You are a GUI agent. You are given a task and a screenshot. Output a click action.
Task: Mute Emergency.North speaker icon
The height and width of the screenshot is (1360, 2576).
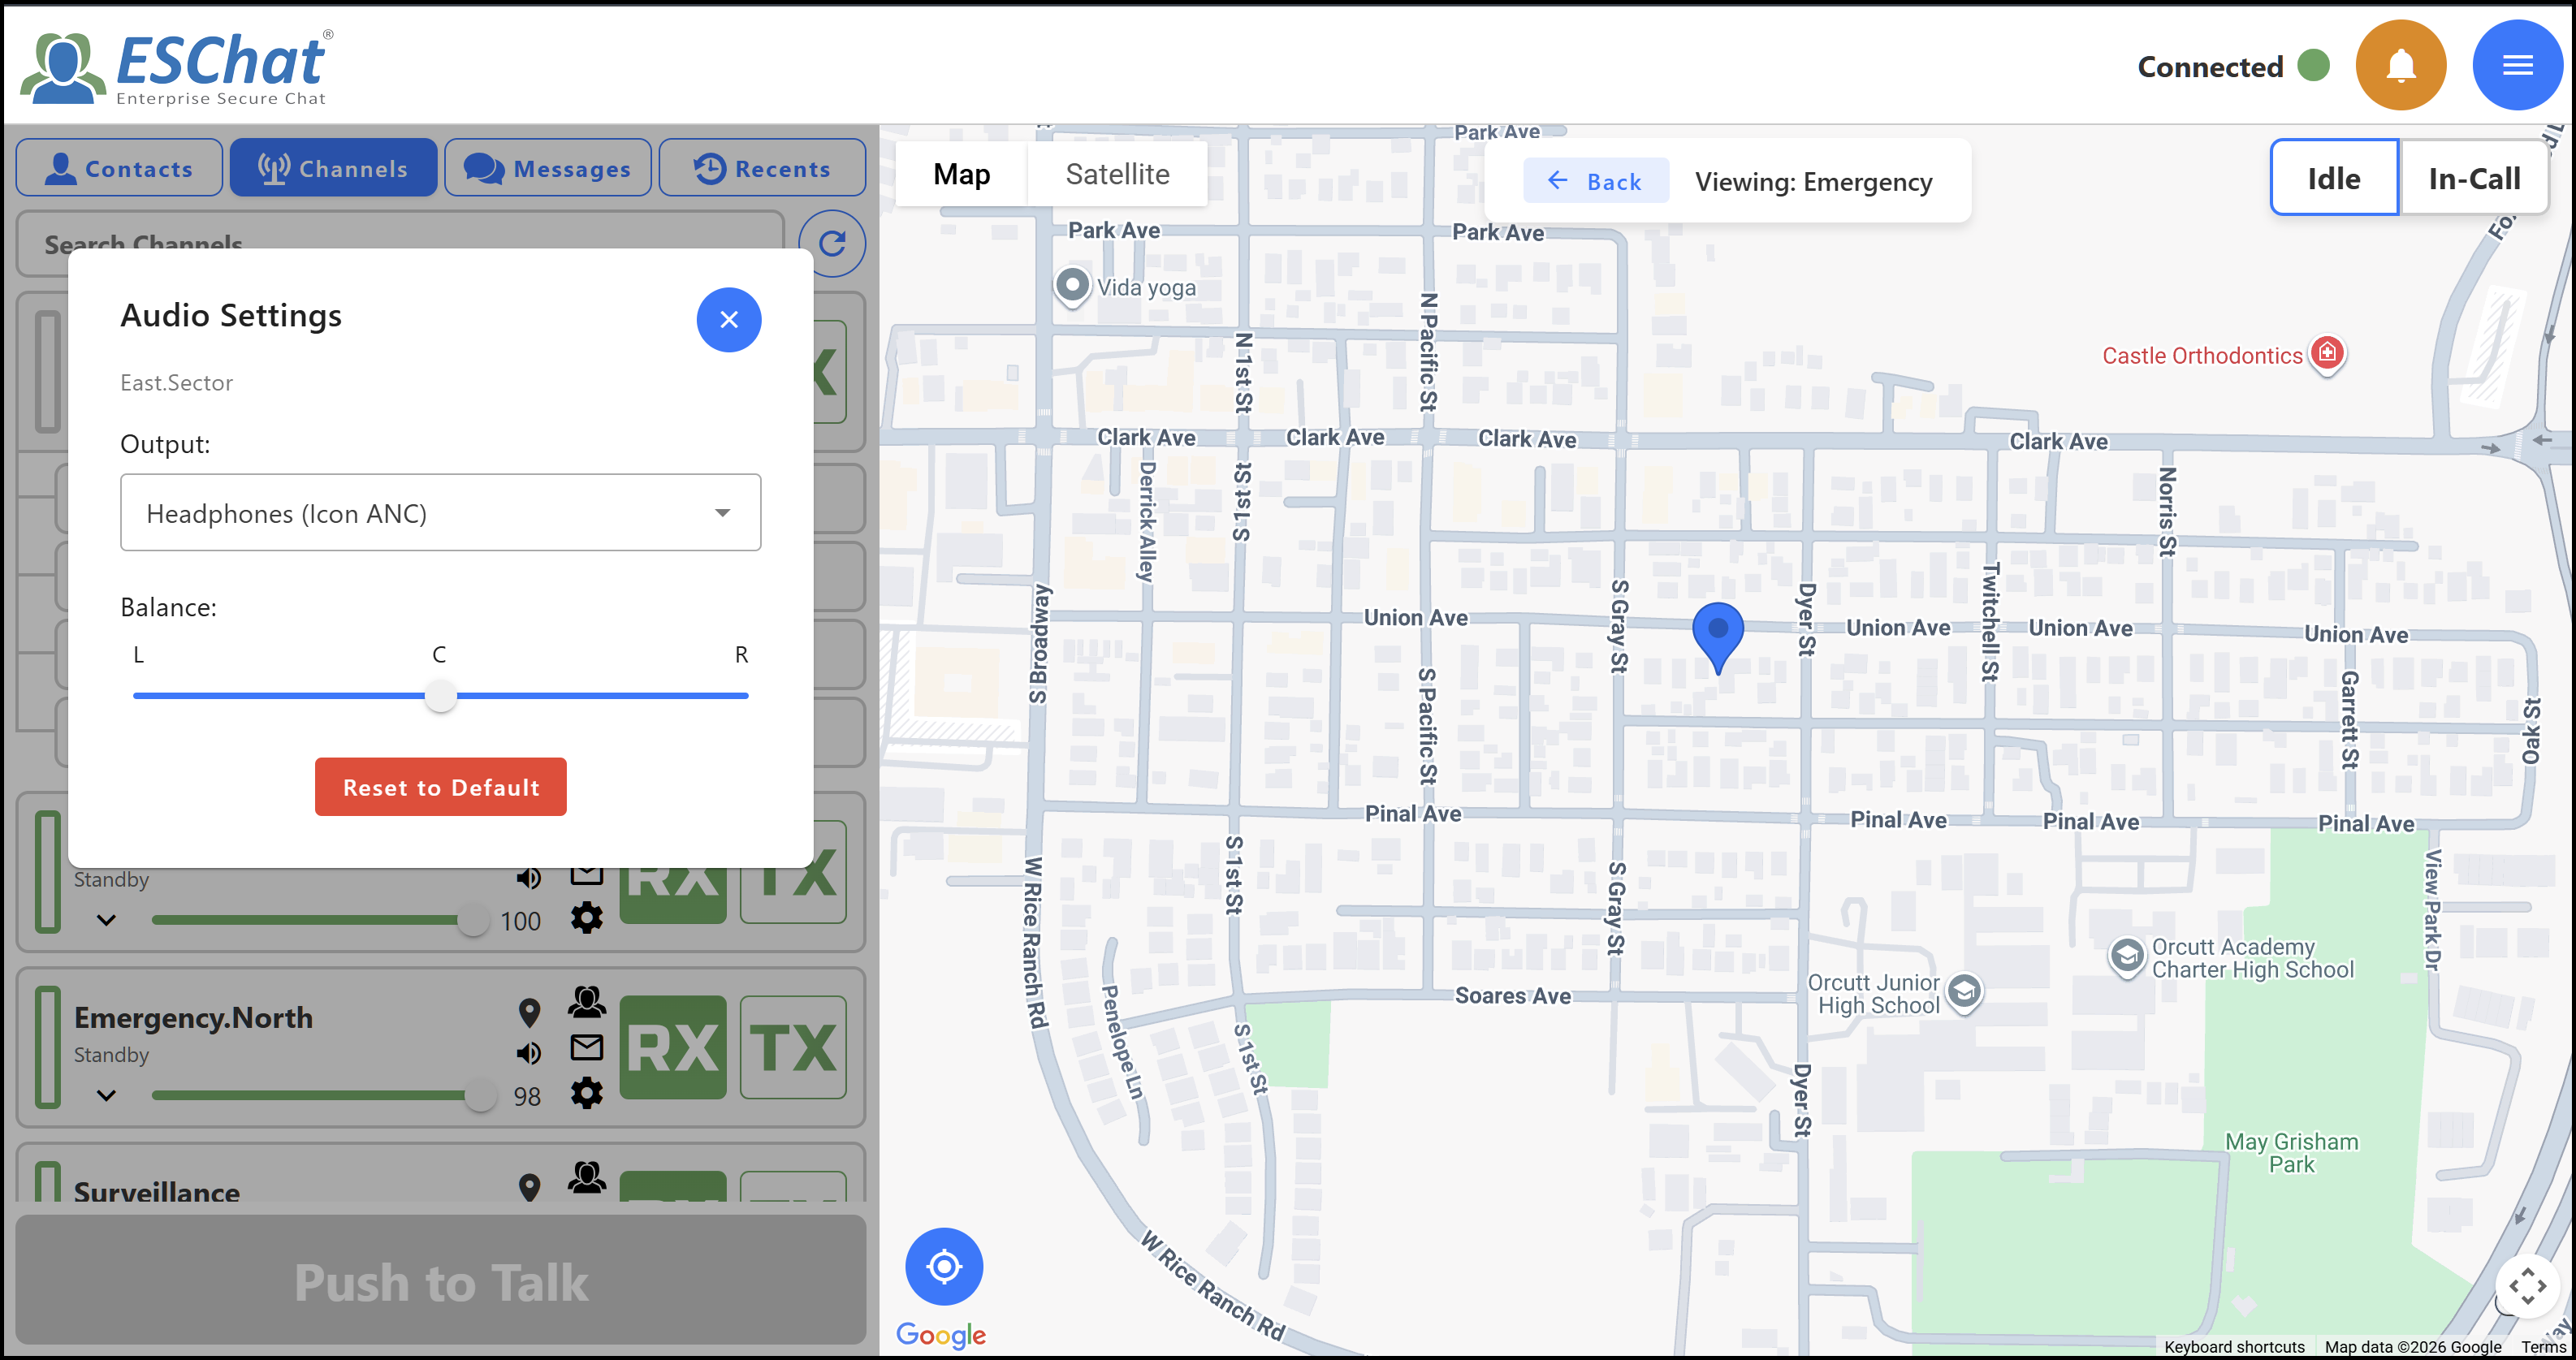(529, 1053)
